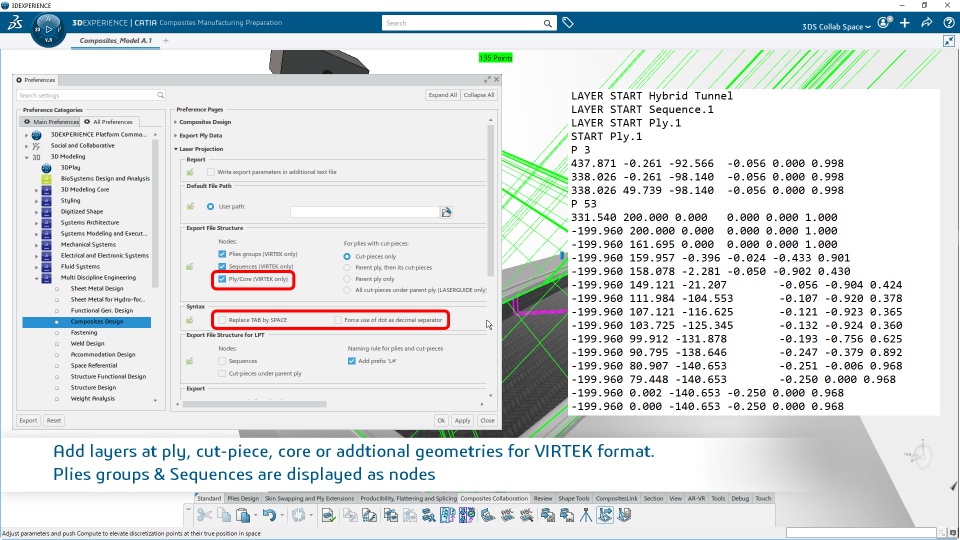Expand 3DEXPERIENCE Platform Common tree node
The width and height of the screenshot is (960, 540).
point(26,135)
